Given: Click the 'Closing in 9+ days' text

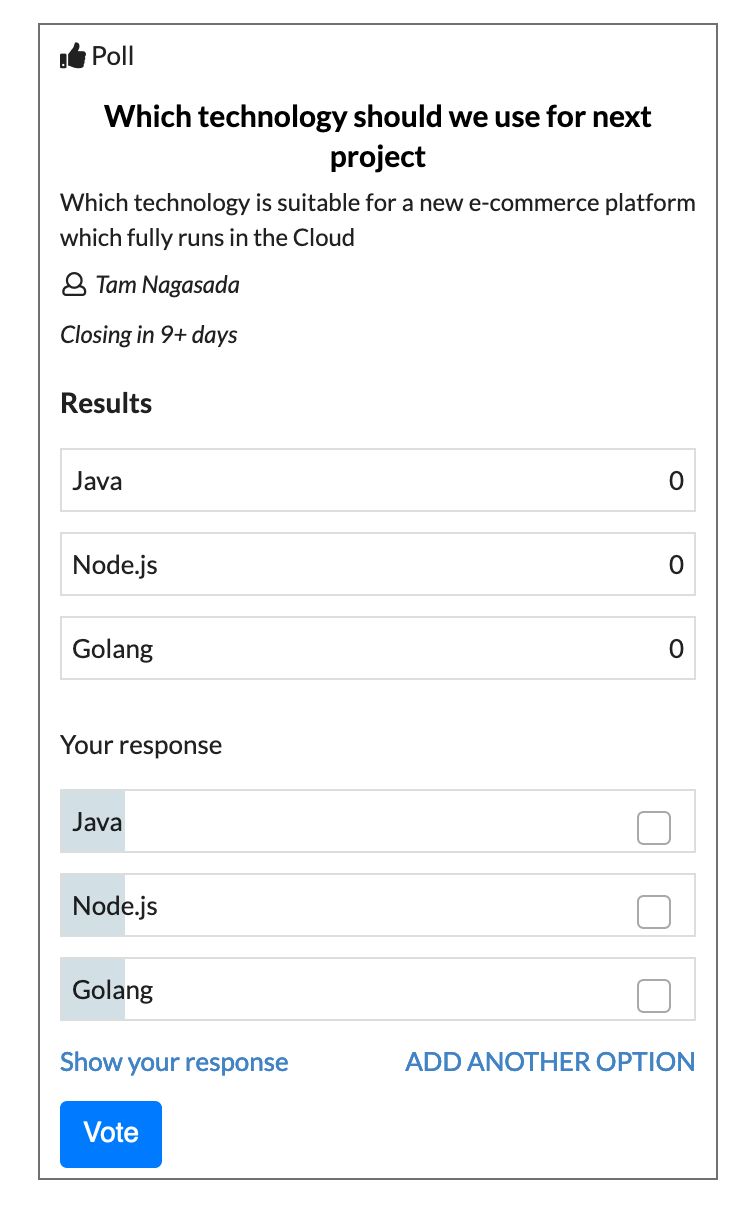Looking at the screenshot, I should 149,335.
